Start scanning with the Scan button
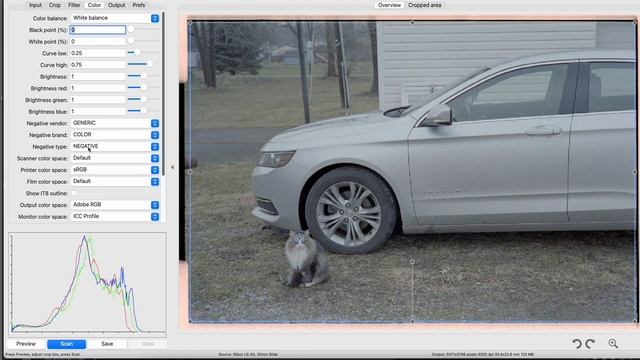Image resolution: width=640 pixels, height=360 pixels. pos(67,344)
